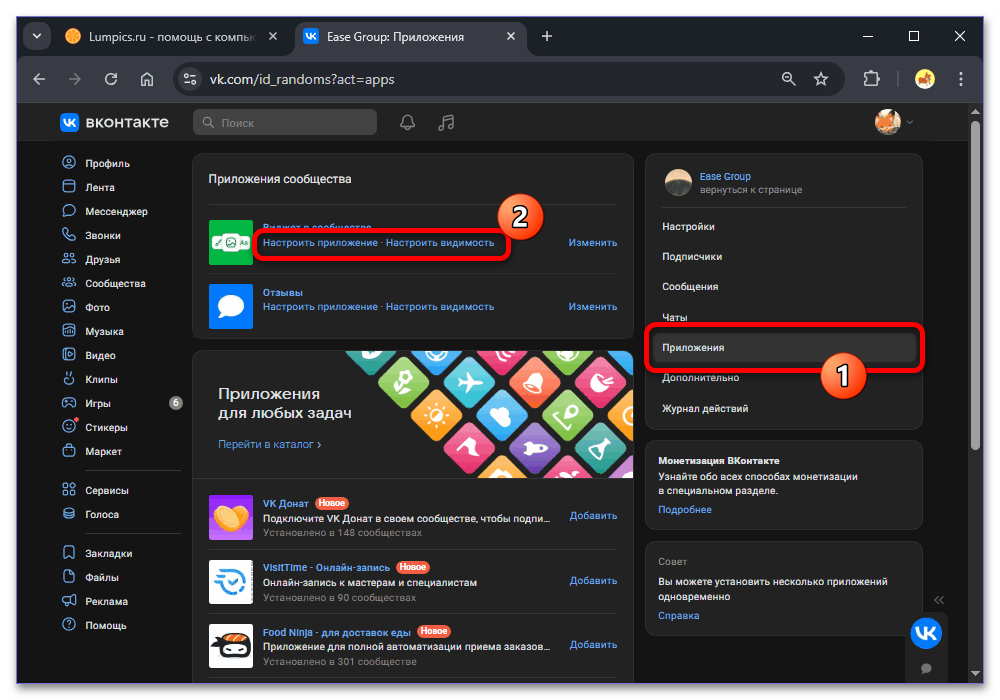Screen dimensions: 1000x700
Task: Open the Помощь question mark icon
Action: pos(69,625)
